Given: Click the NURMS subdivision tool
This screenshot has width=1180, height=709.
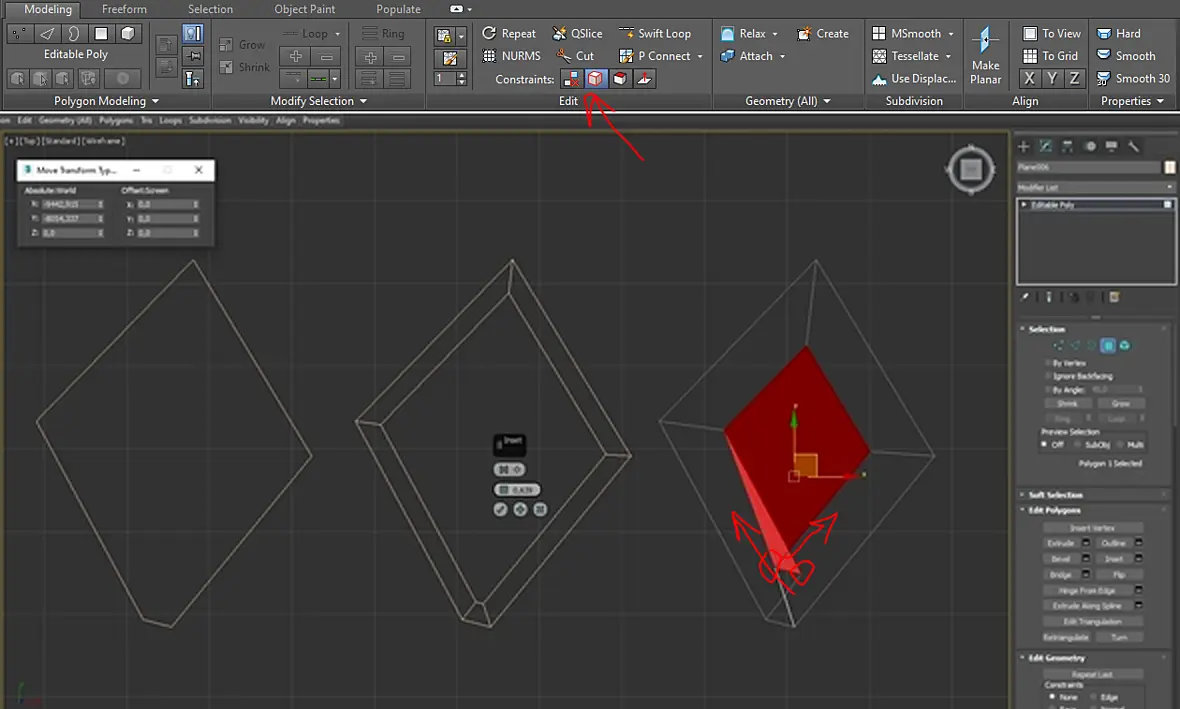Looking at the screenshot, I should 512,56.
